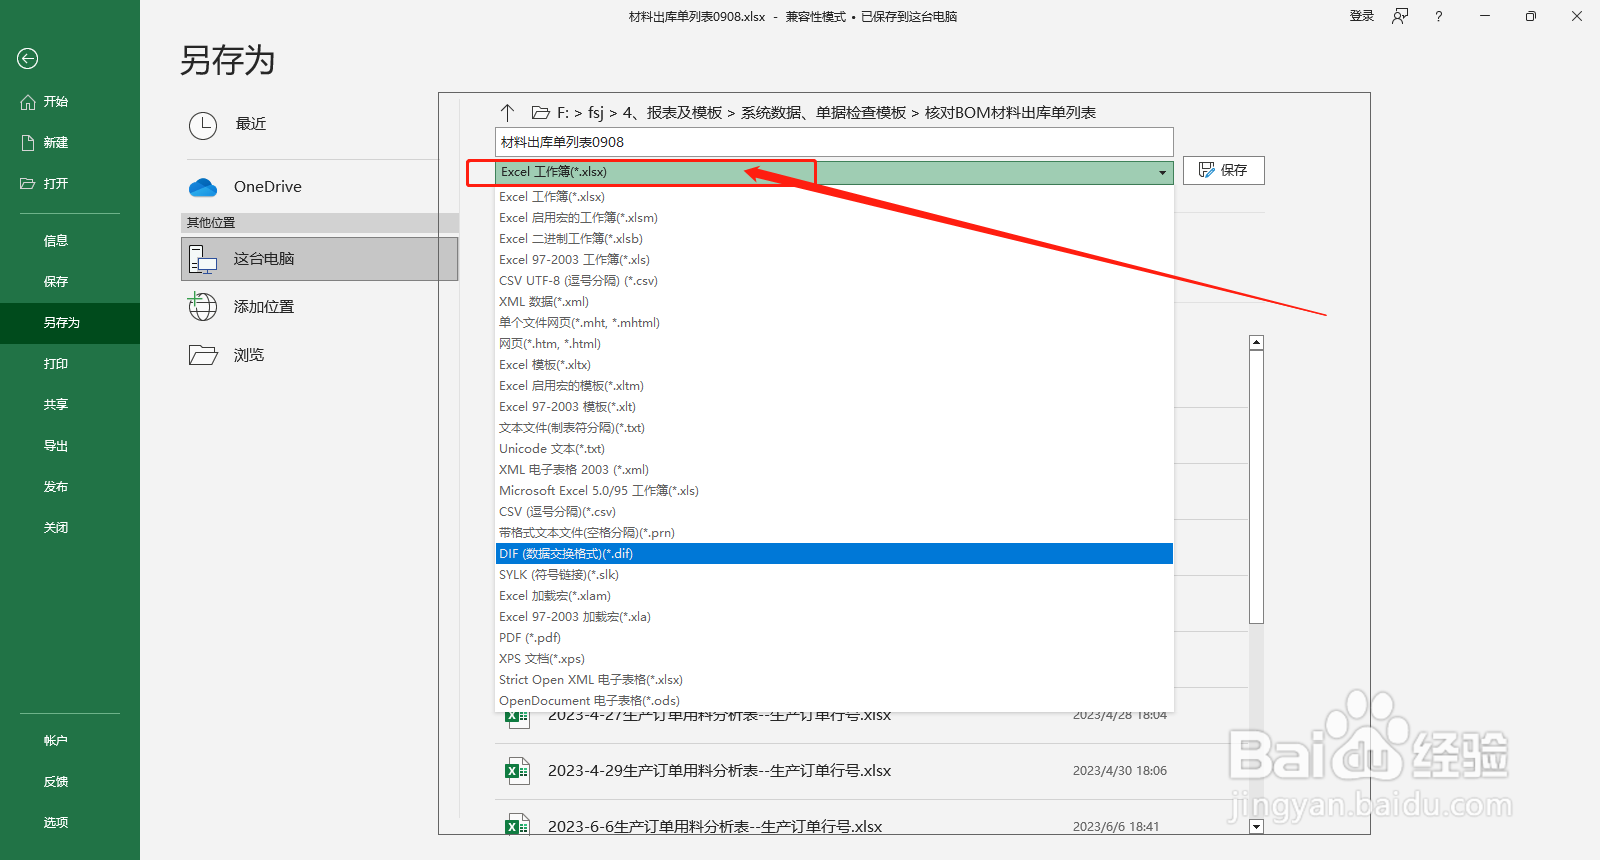Image resolution: width=1600 pixels, height=860 pixels.
Task: Choose CSV UTF-8 (逗号分隔) (*.csv)
Action: click(834, 281)
